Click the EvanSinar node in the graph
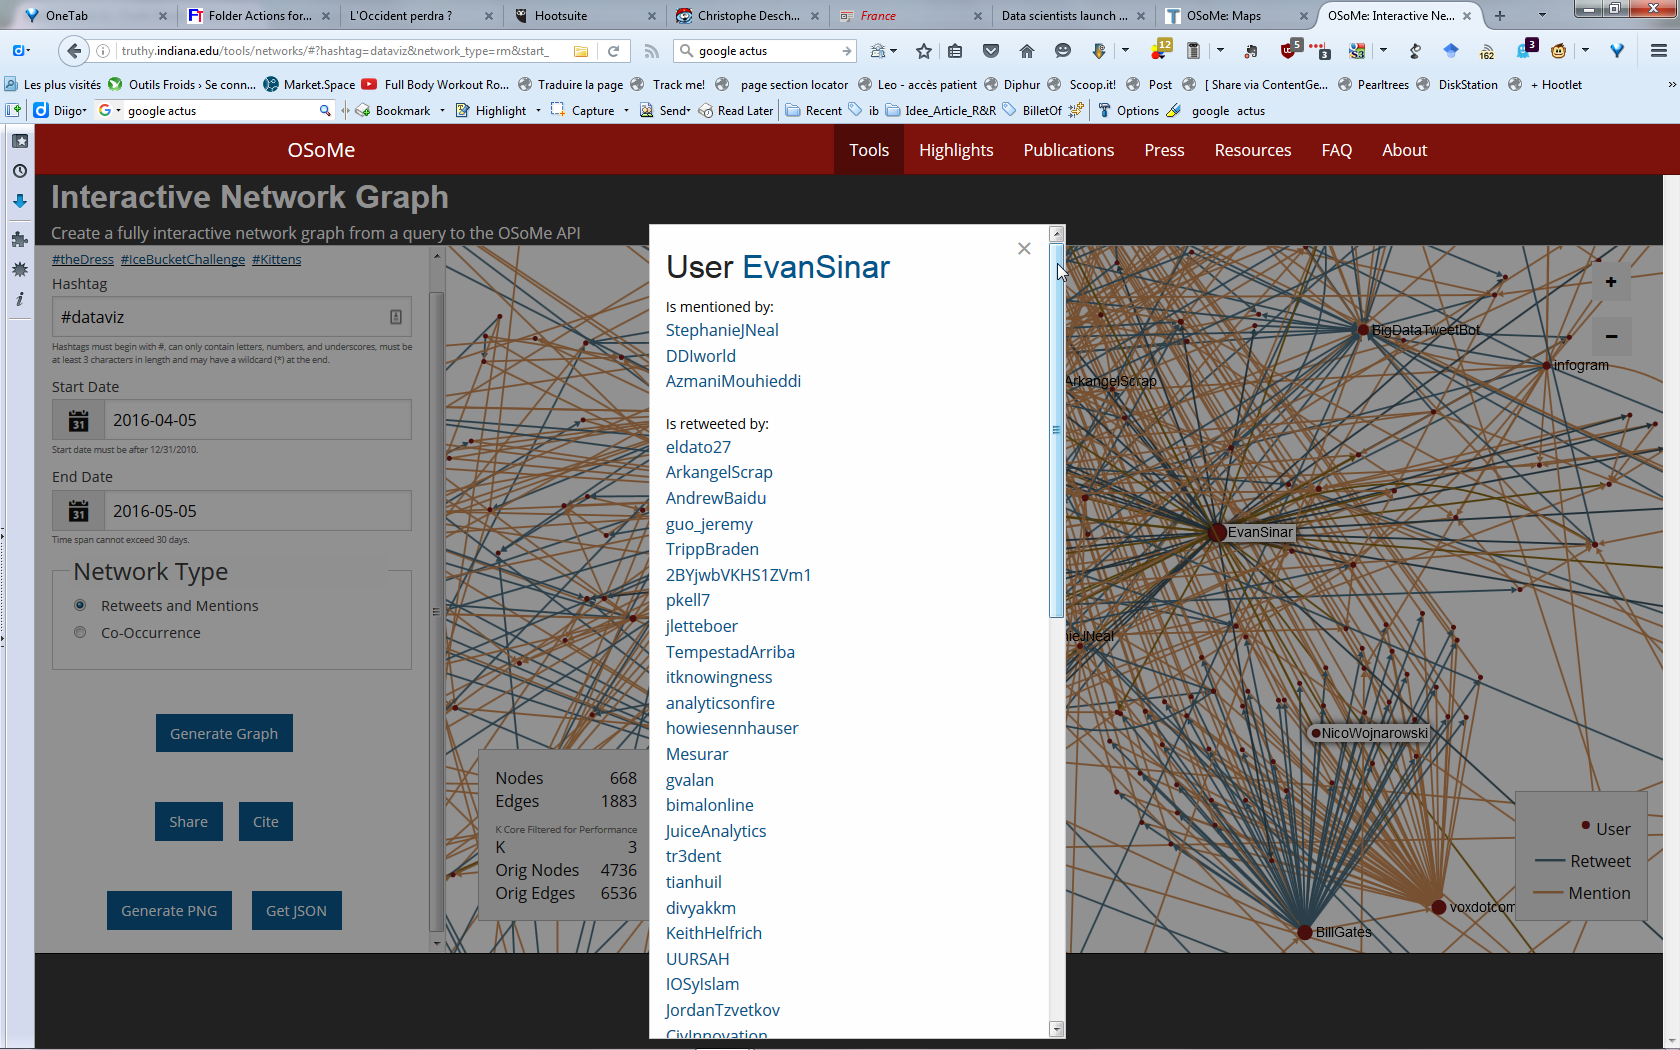This screenshot has height=1050, width=1680. 1217,532
